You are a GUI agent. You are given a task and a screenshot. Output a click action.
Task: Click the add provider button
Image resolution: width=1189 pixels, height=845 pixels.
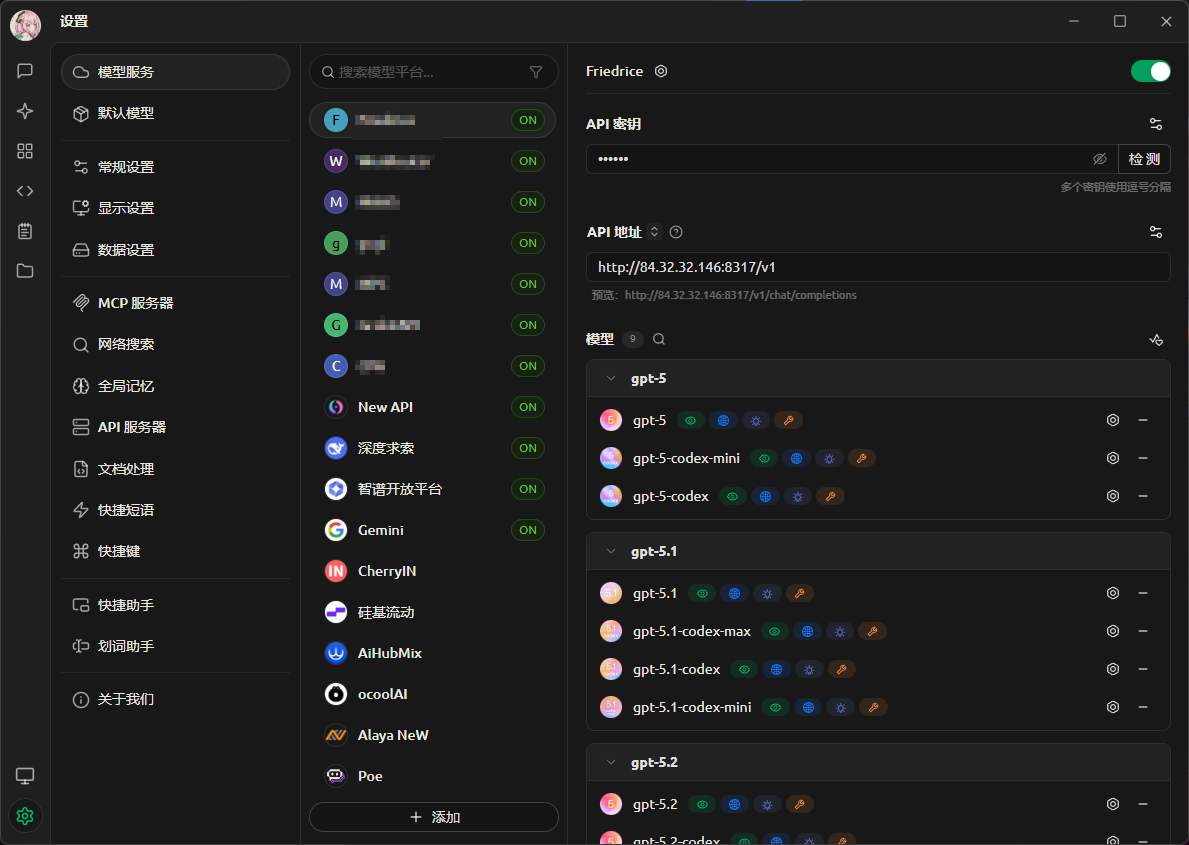(x=434, y=817)
